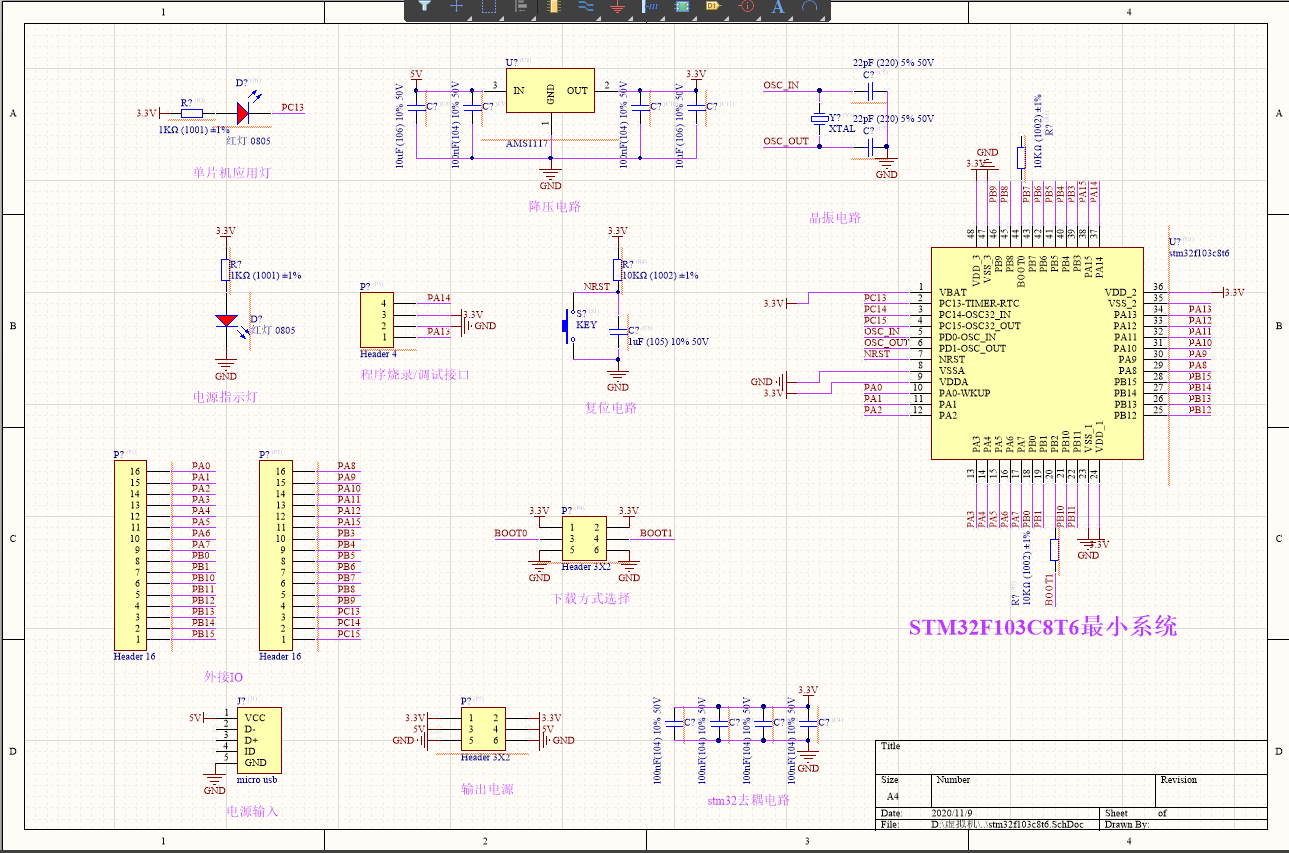The image size is (1289, 853).
Task: Open the selection Filter tool
Action: point(424,7)
